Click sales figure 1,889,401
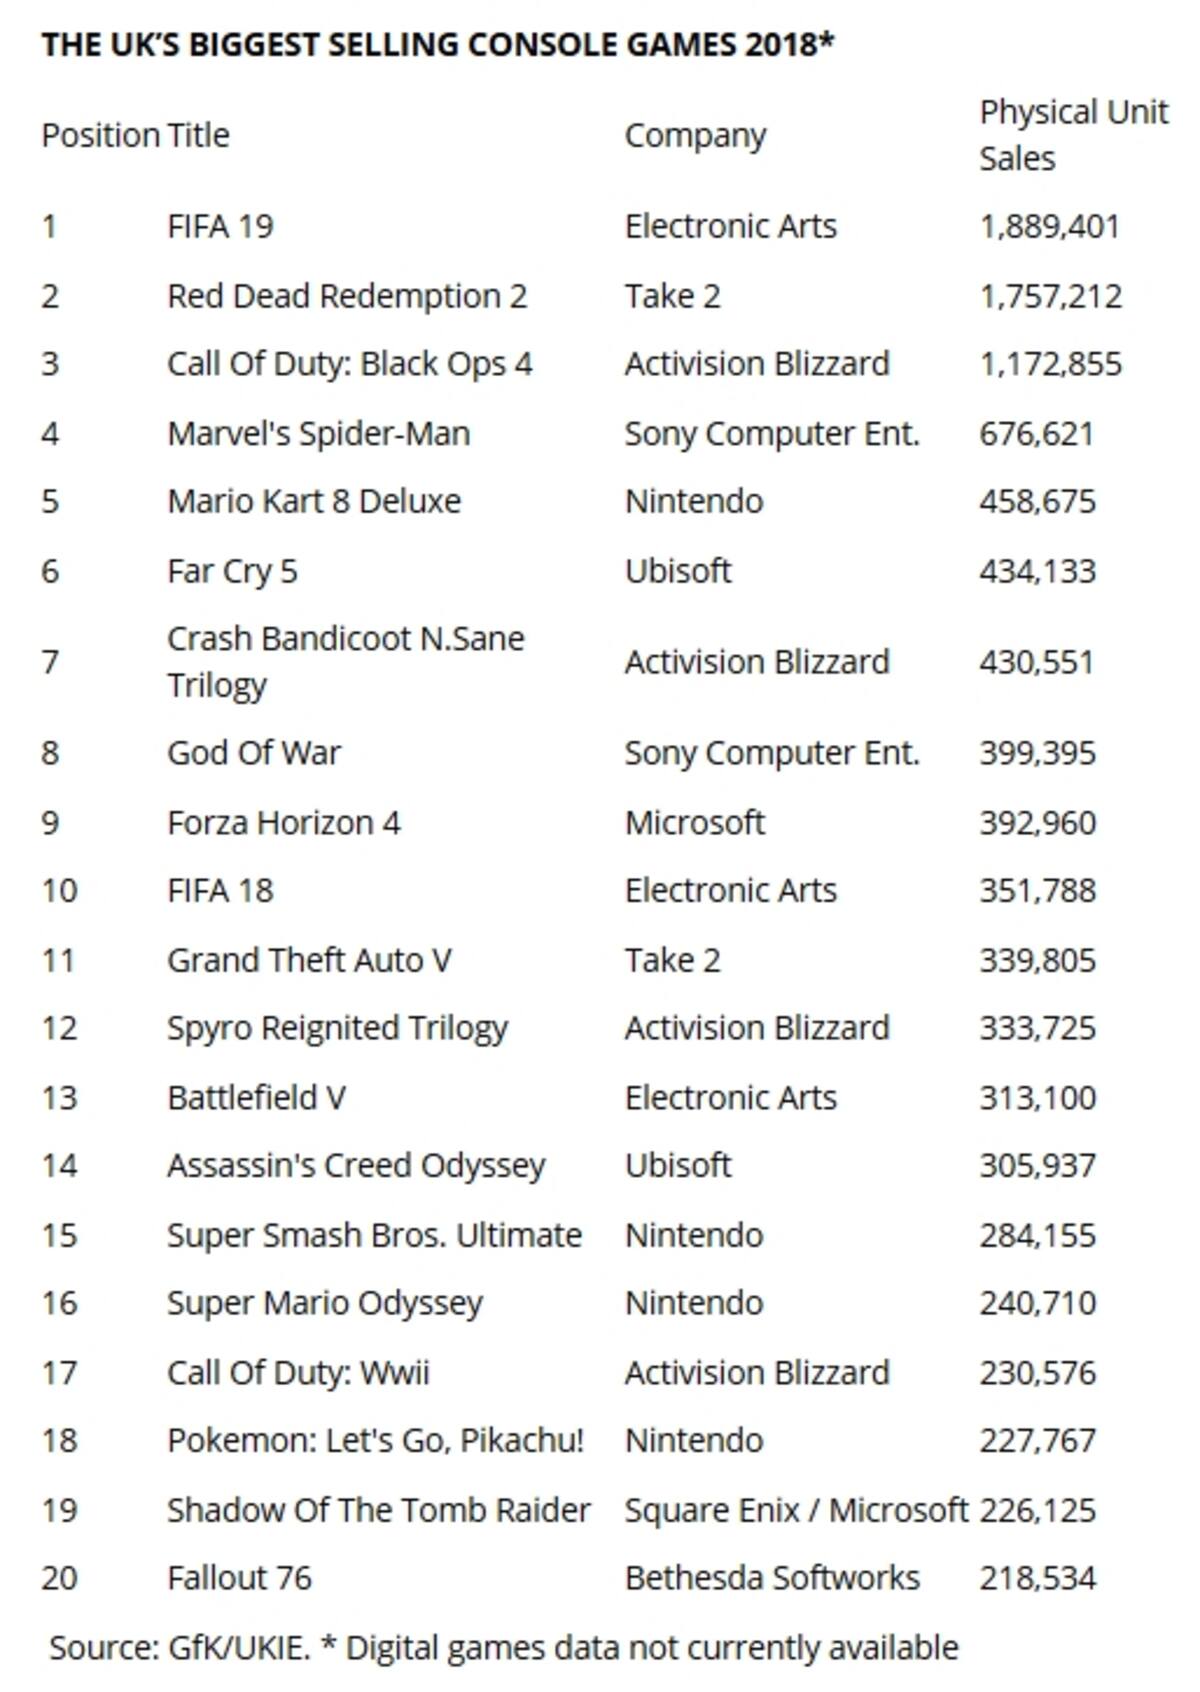The image size is (1200, 1692). (x=1049, y=227)
